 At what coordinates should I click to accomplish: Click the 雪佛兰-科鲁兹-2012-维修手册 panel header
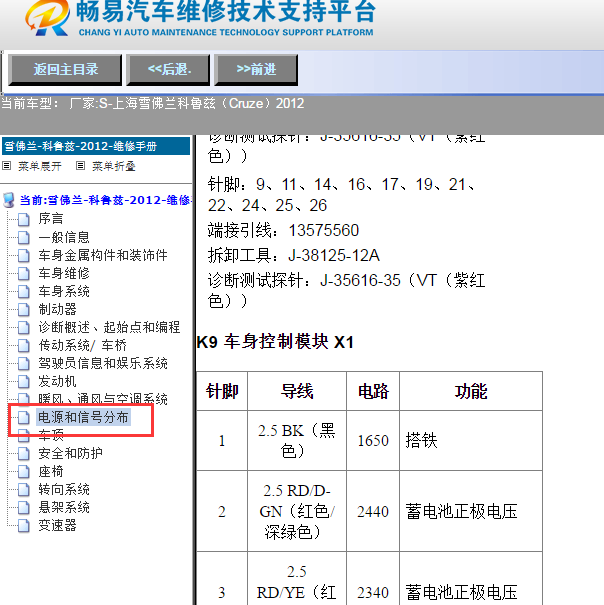pos(96,146)
